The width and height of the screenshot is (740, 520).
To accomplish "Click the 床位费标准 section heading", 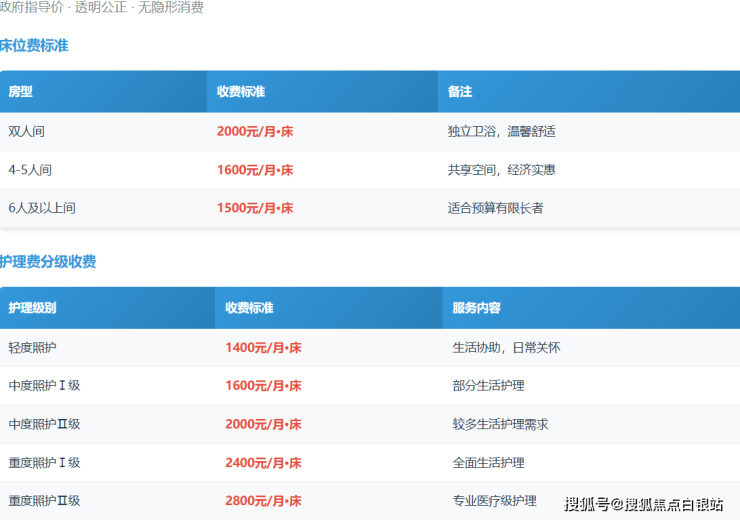I will [x=35, y=46].
